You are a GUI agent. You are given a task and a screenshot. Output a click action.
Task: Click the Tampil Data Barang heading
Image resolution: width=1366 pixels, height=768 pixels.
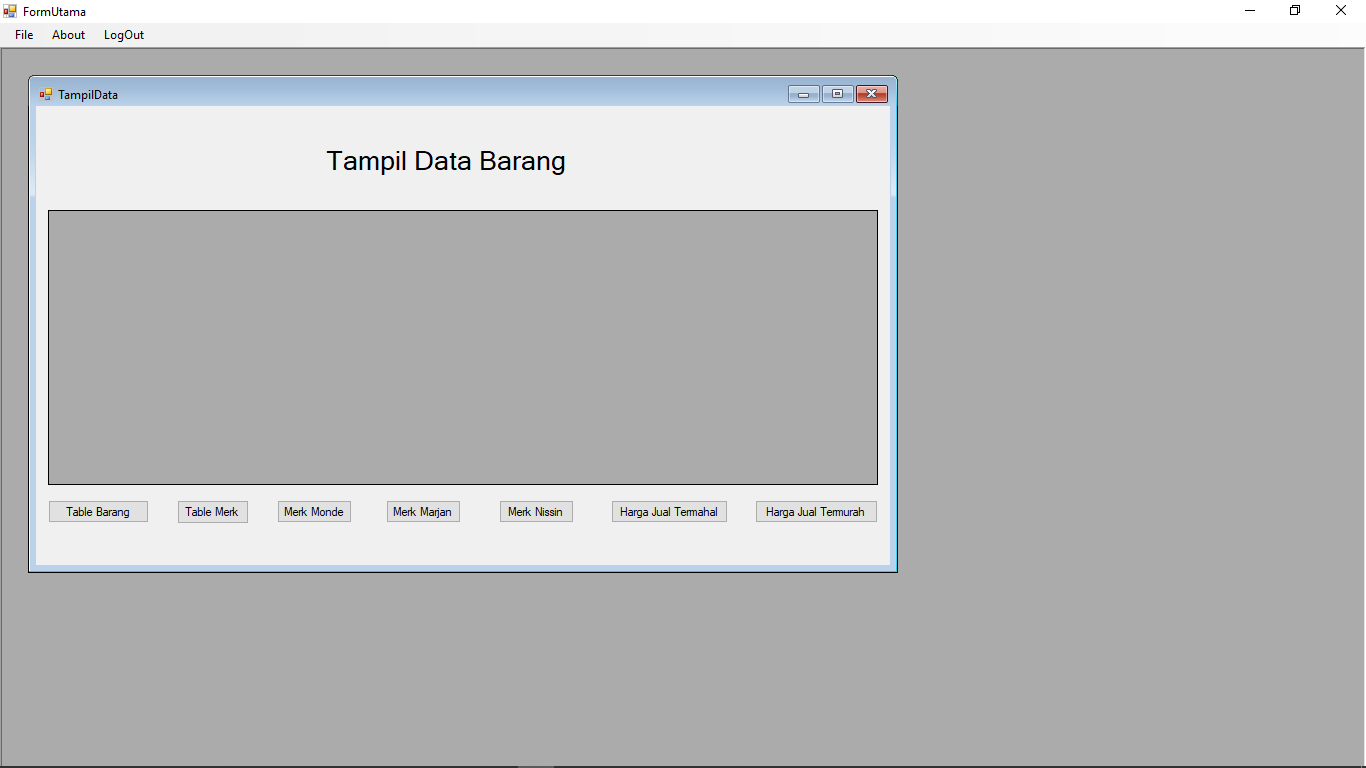pos(445,161)
